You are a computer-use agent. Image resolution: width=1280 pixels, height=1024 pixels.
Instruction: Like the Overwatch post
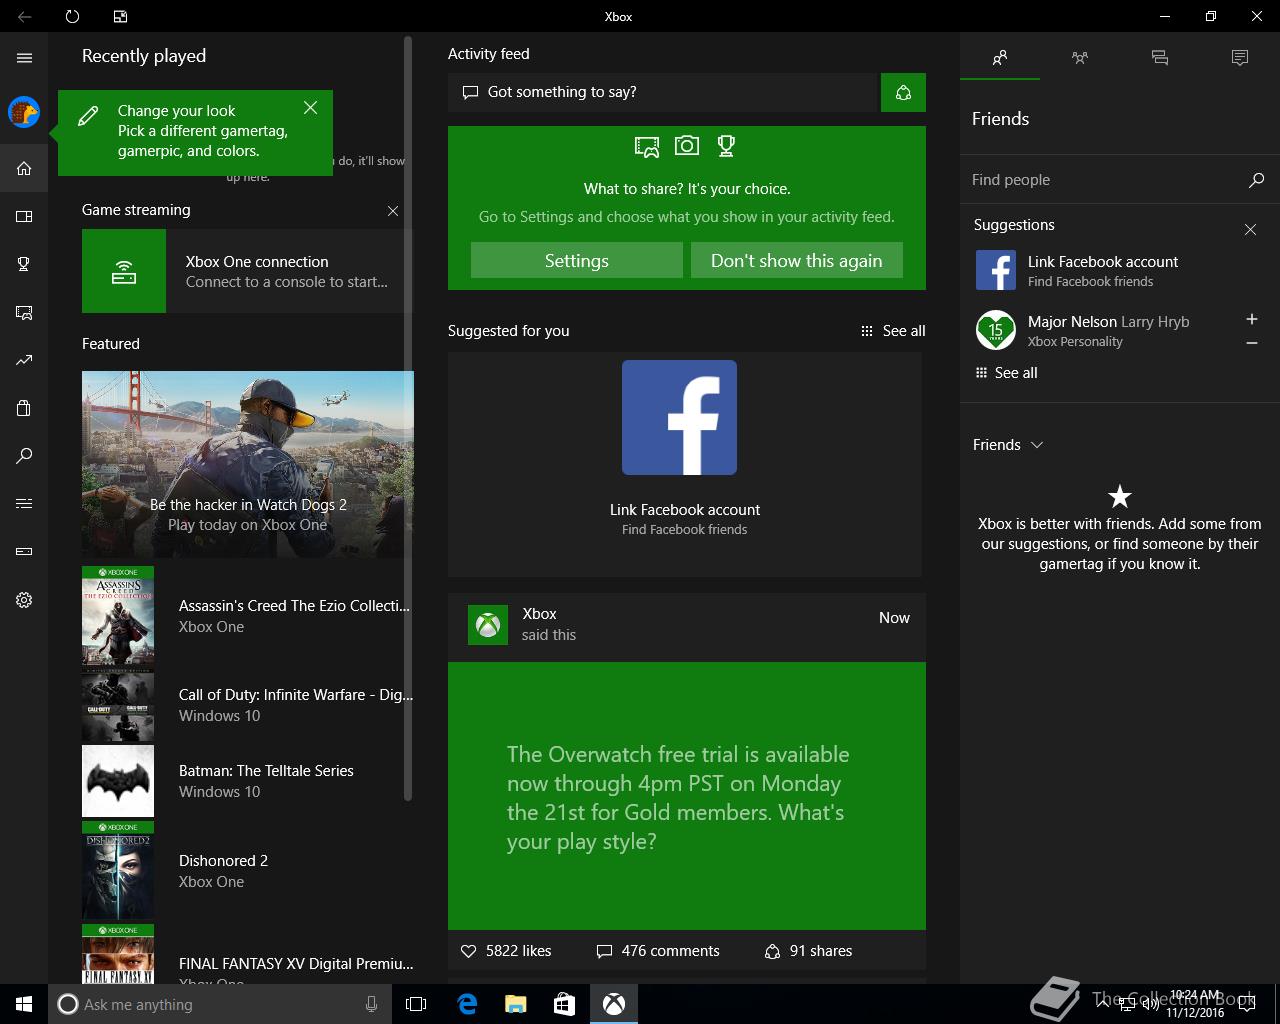[506, 951]
